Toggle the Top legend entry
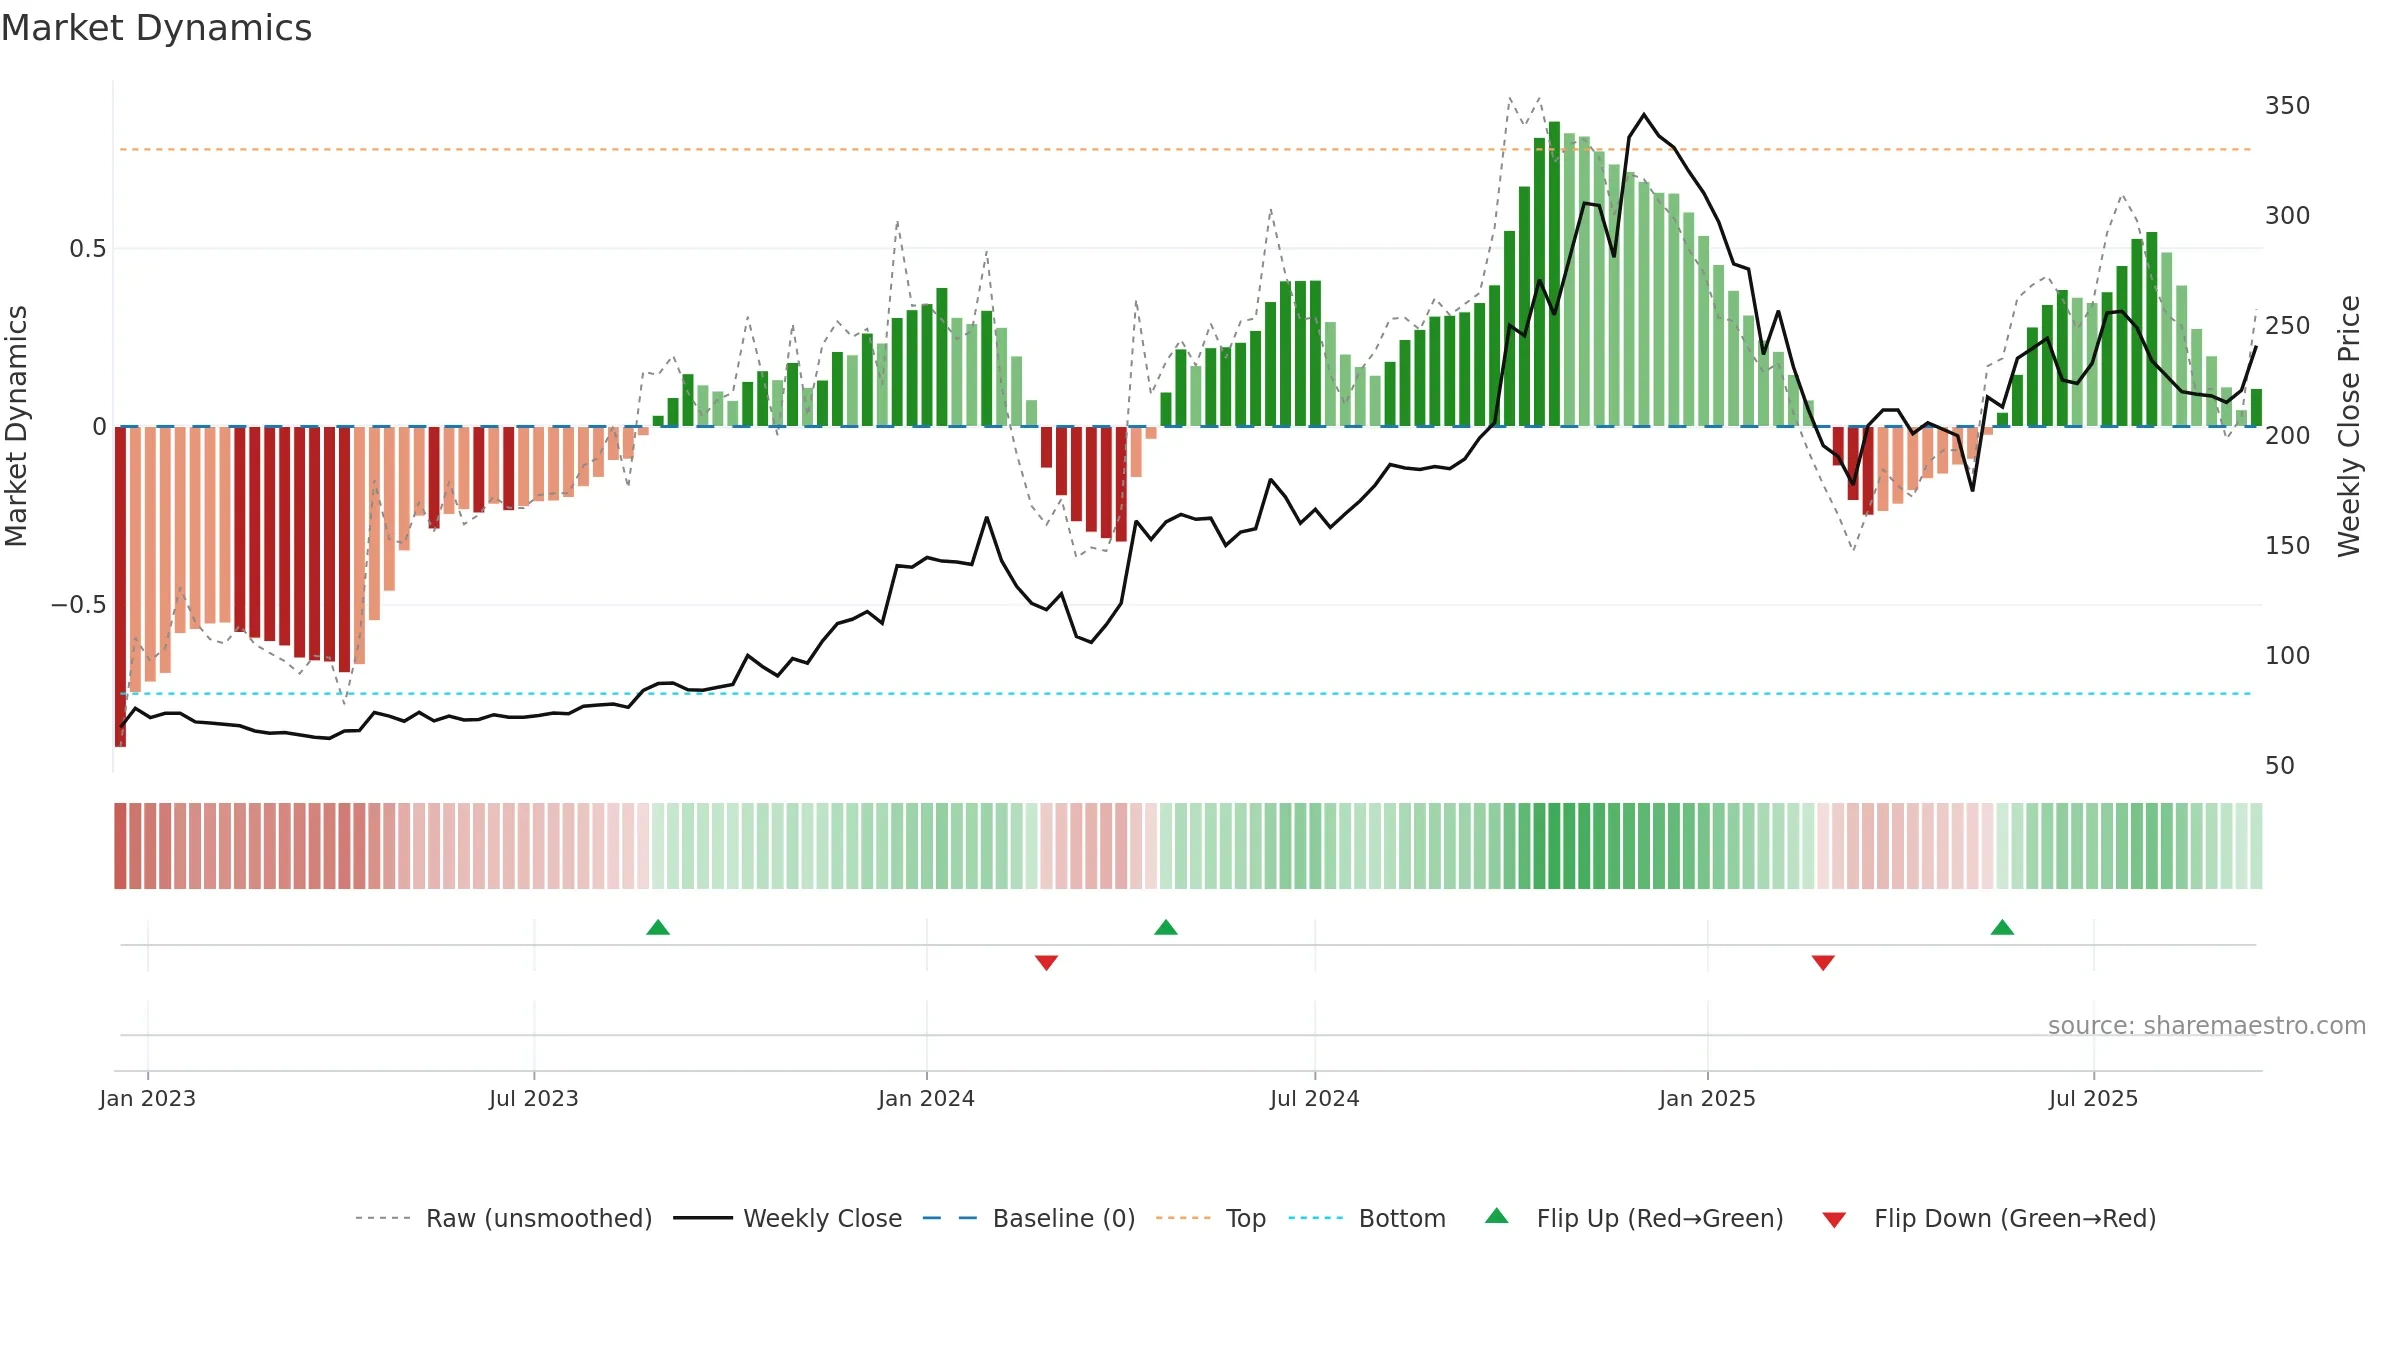Image resolution: width=2400 pixels, height=1350 pixels. point(1210,1218)
